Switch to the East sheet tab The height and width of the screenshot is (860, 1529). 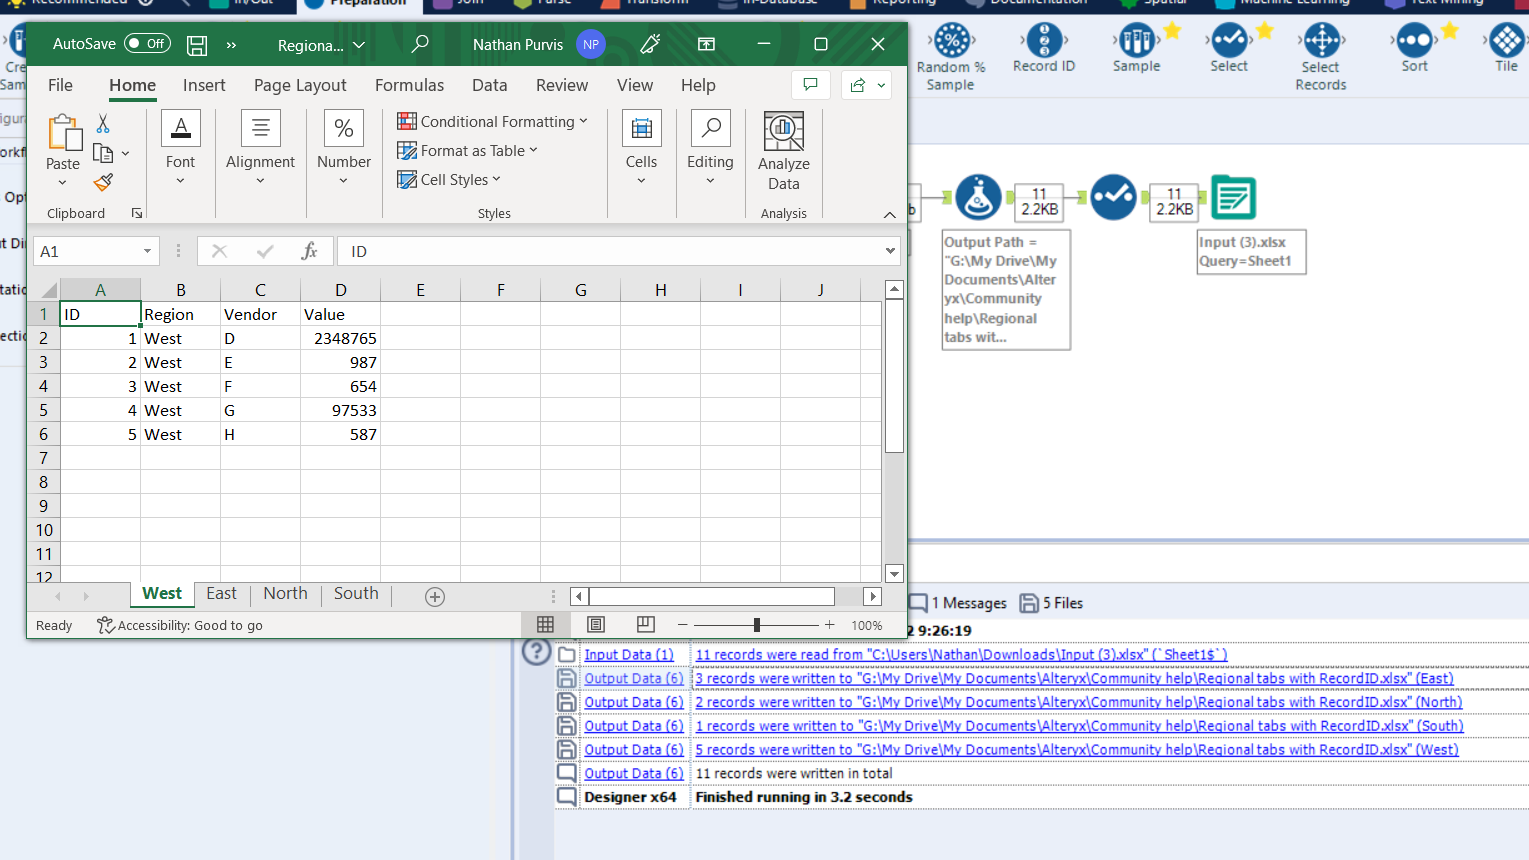221,593
